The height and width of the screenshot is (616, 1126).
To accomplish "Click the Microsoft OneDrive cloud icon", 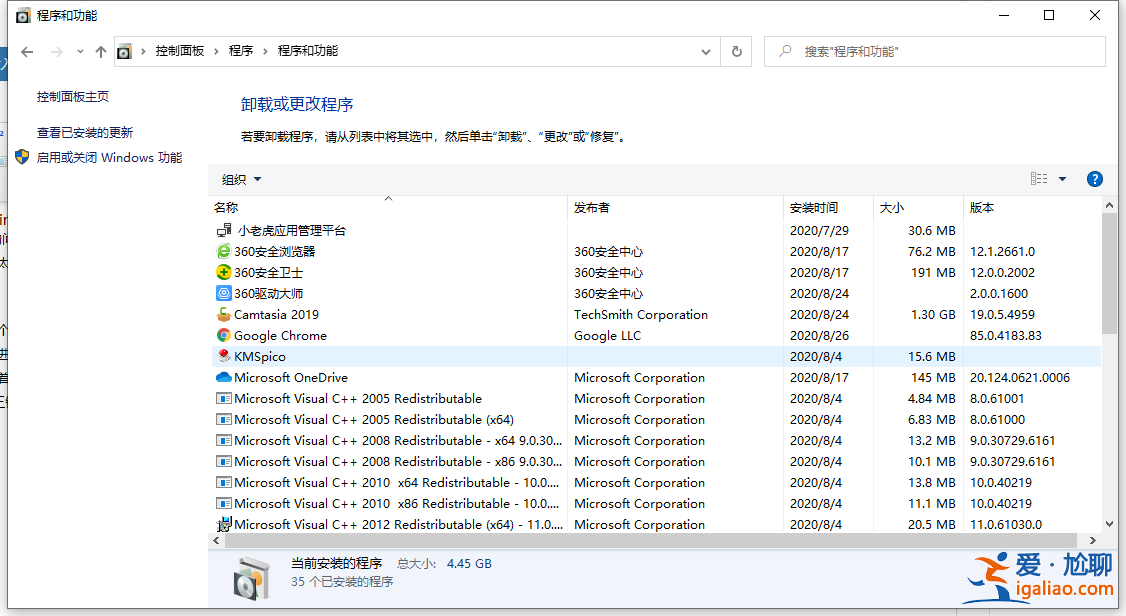I will coord(224,378).
